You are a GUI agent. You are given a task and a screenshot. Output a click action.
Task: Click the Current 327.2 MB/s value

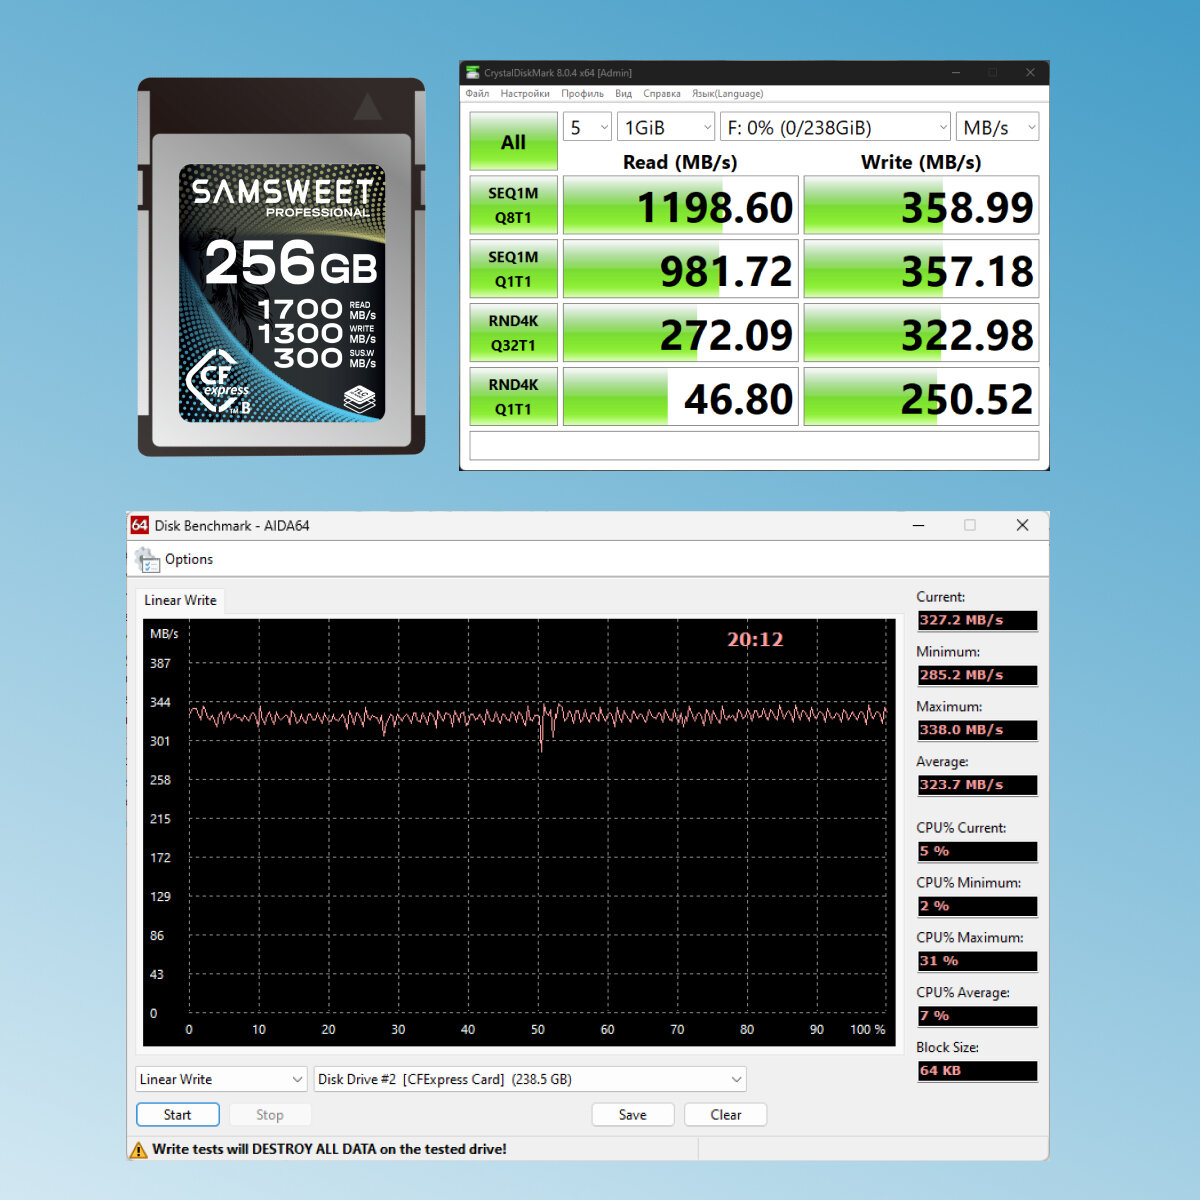coord(977,620)
